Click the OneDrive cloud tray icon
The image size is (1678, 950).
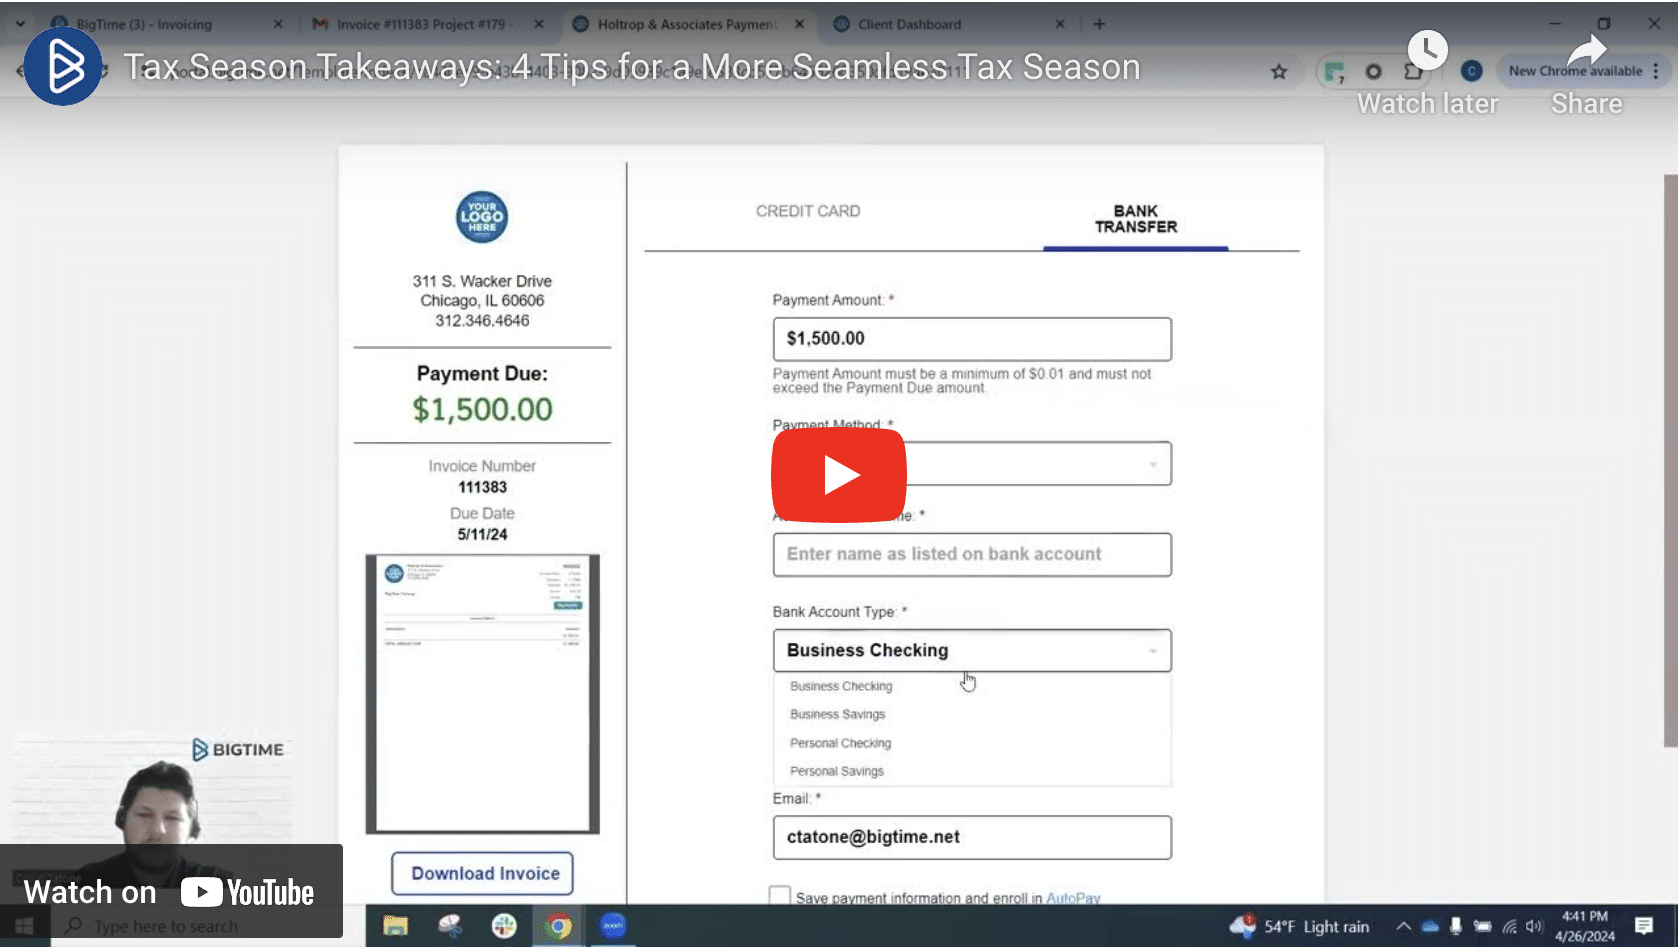click(x=1430, y=926)
